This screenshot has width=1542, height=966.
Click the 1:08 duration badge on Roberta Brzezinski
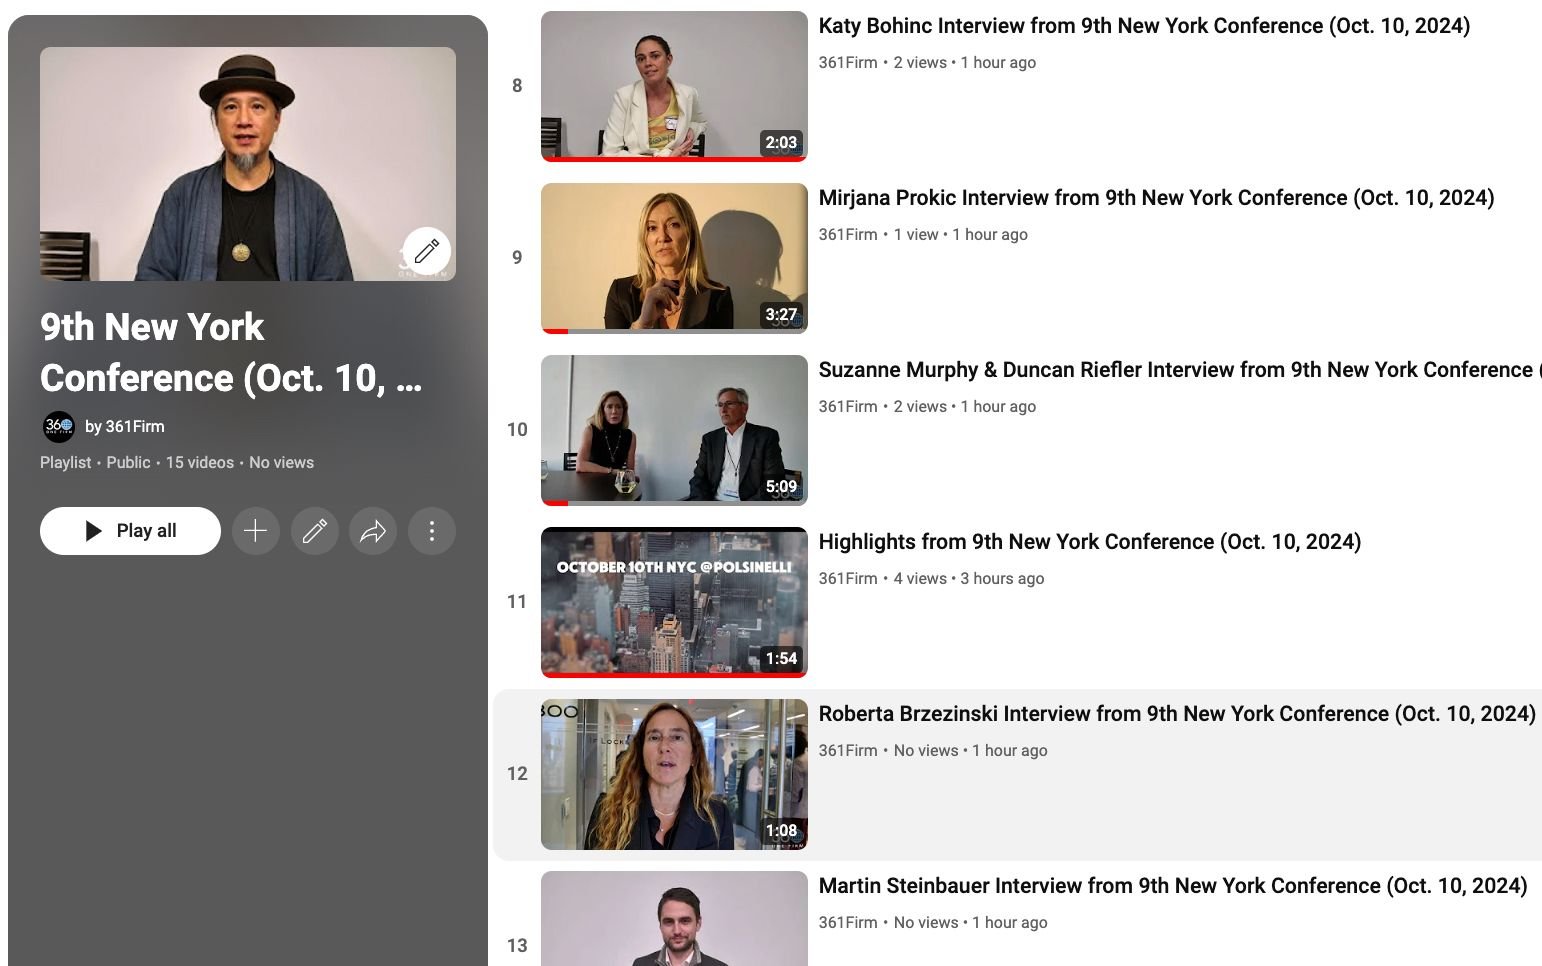[x=781, y=830]
